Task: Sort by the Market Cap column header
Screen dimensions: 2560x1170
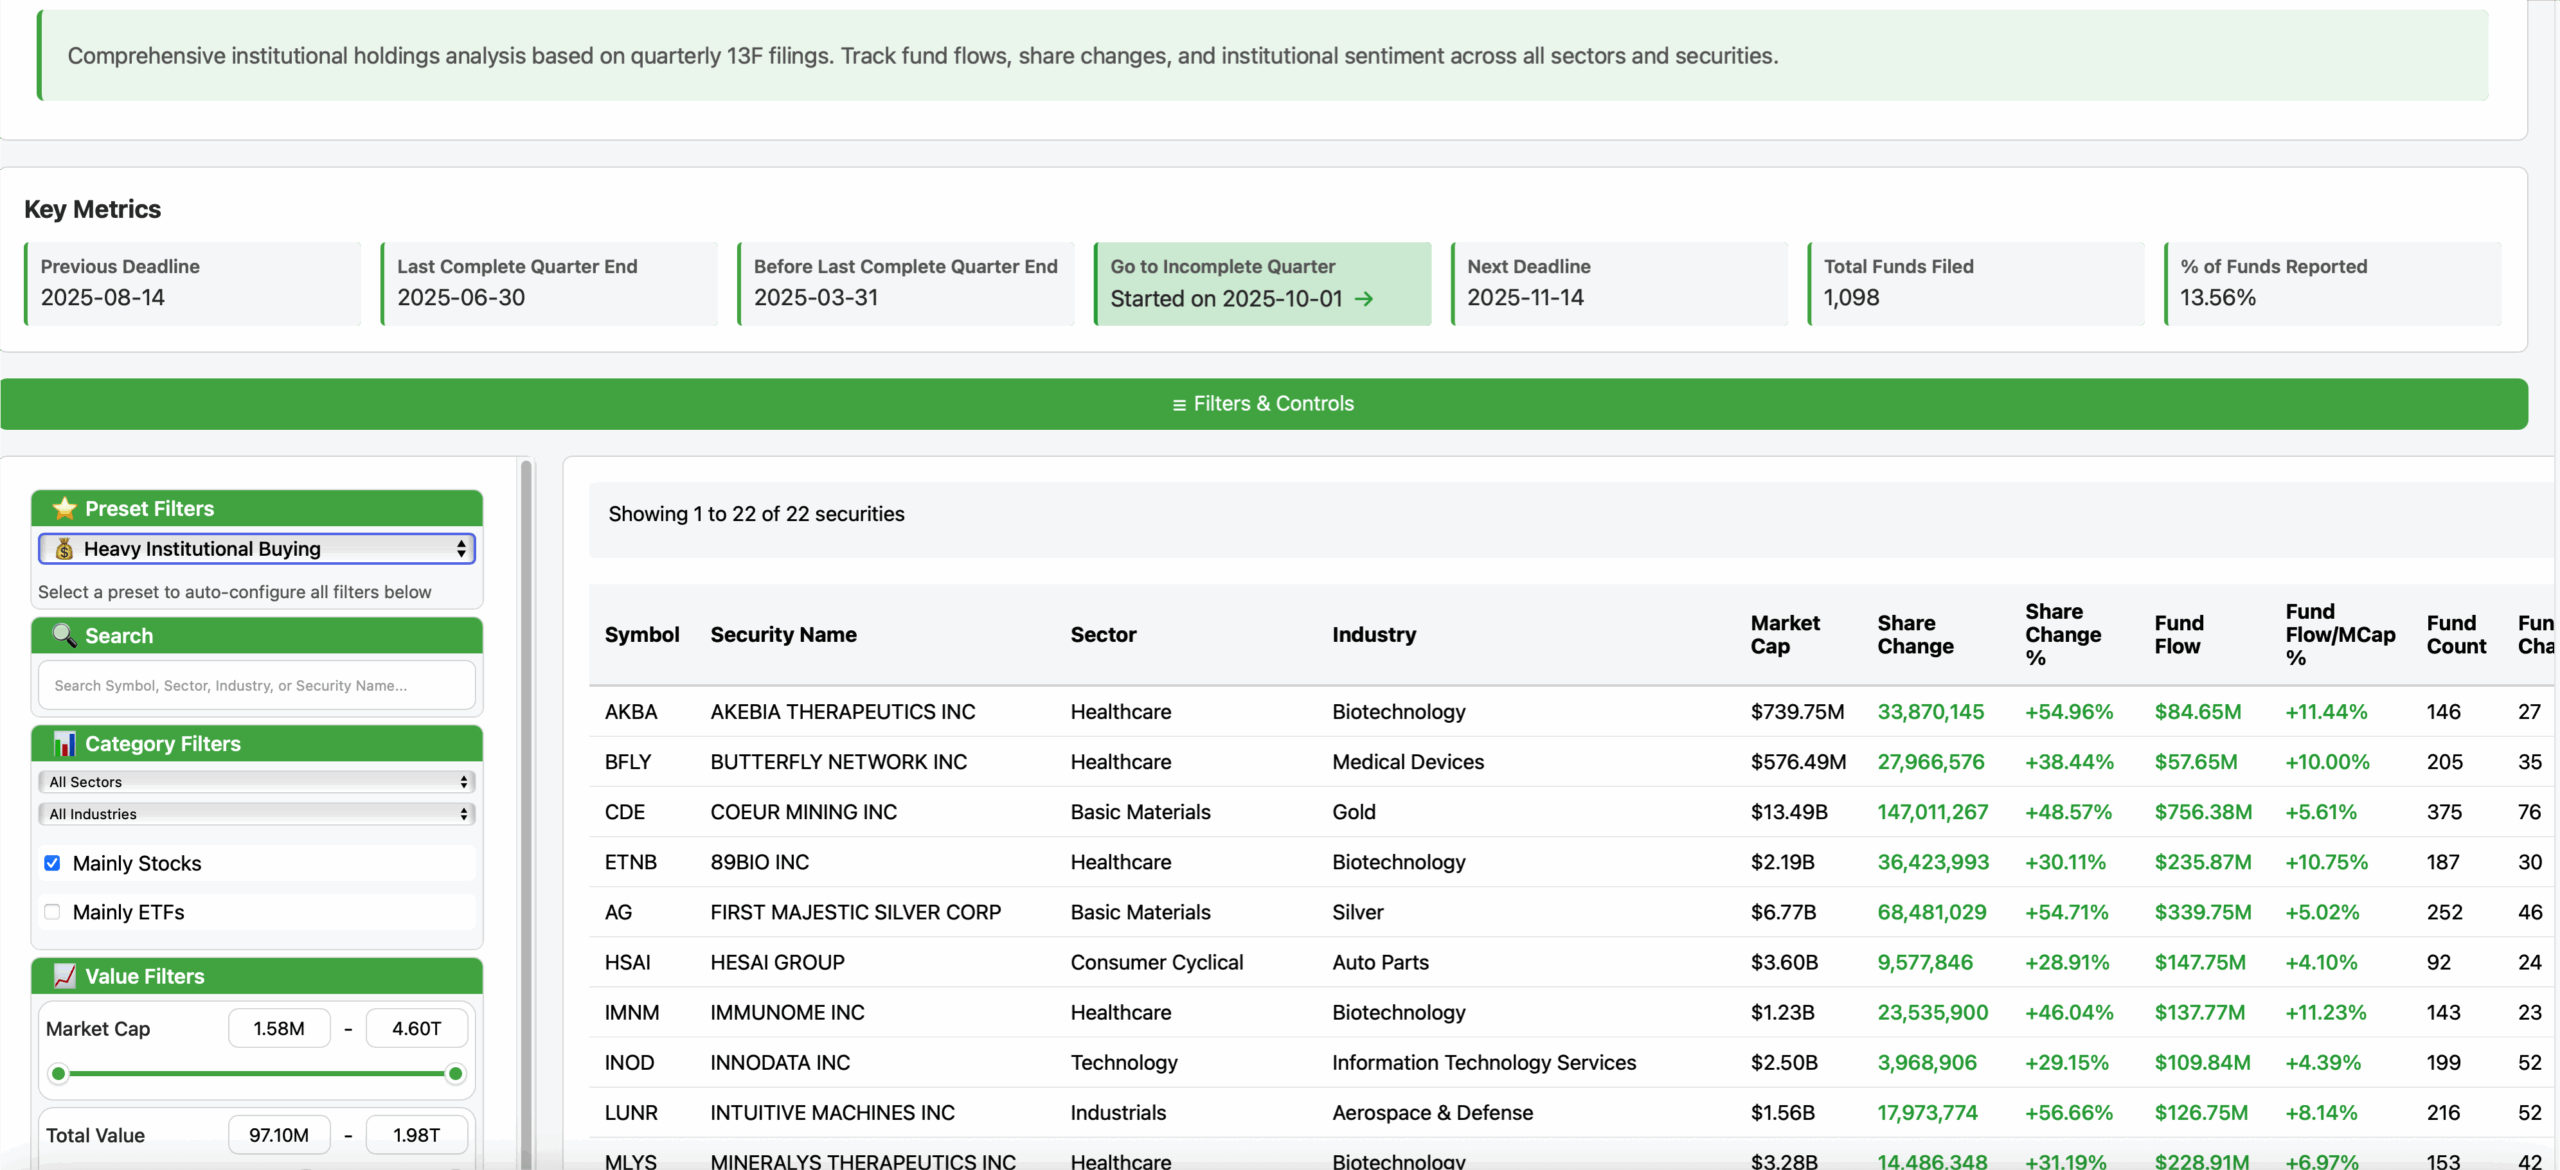Action: click(1784, 634)
